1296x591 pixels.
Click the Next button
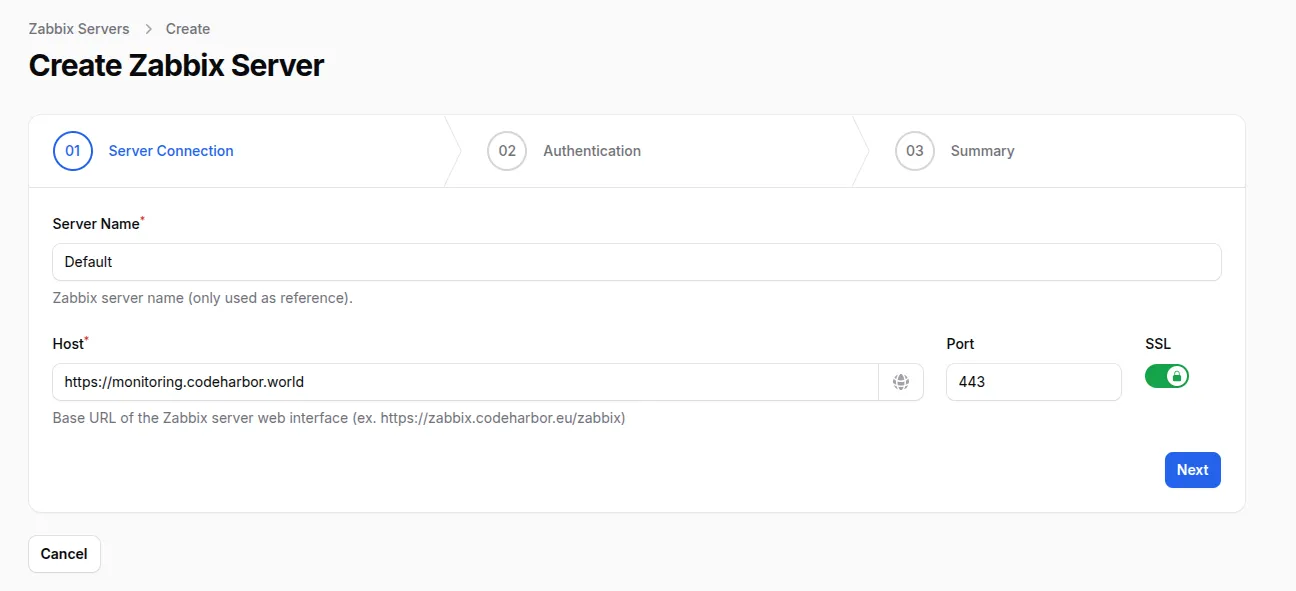1192,470
